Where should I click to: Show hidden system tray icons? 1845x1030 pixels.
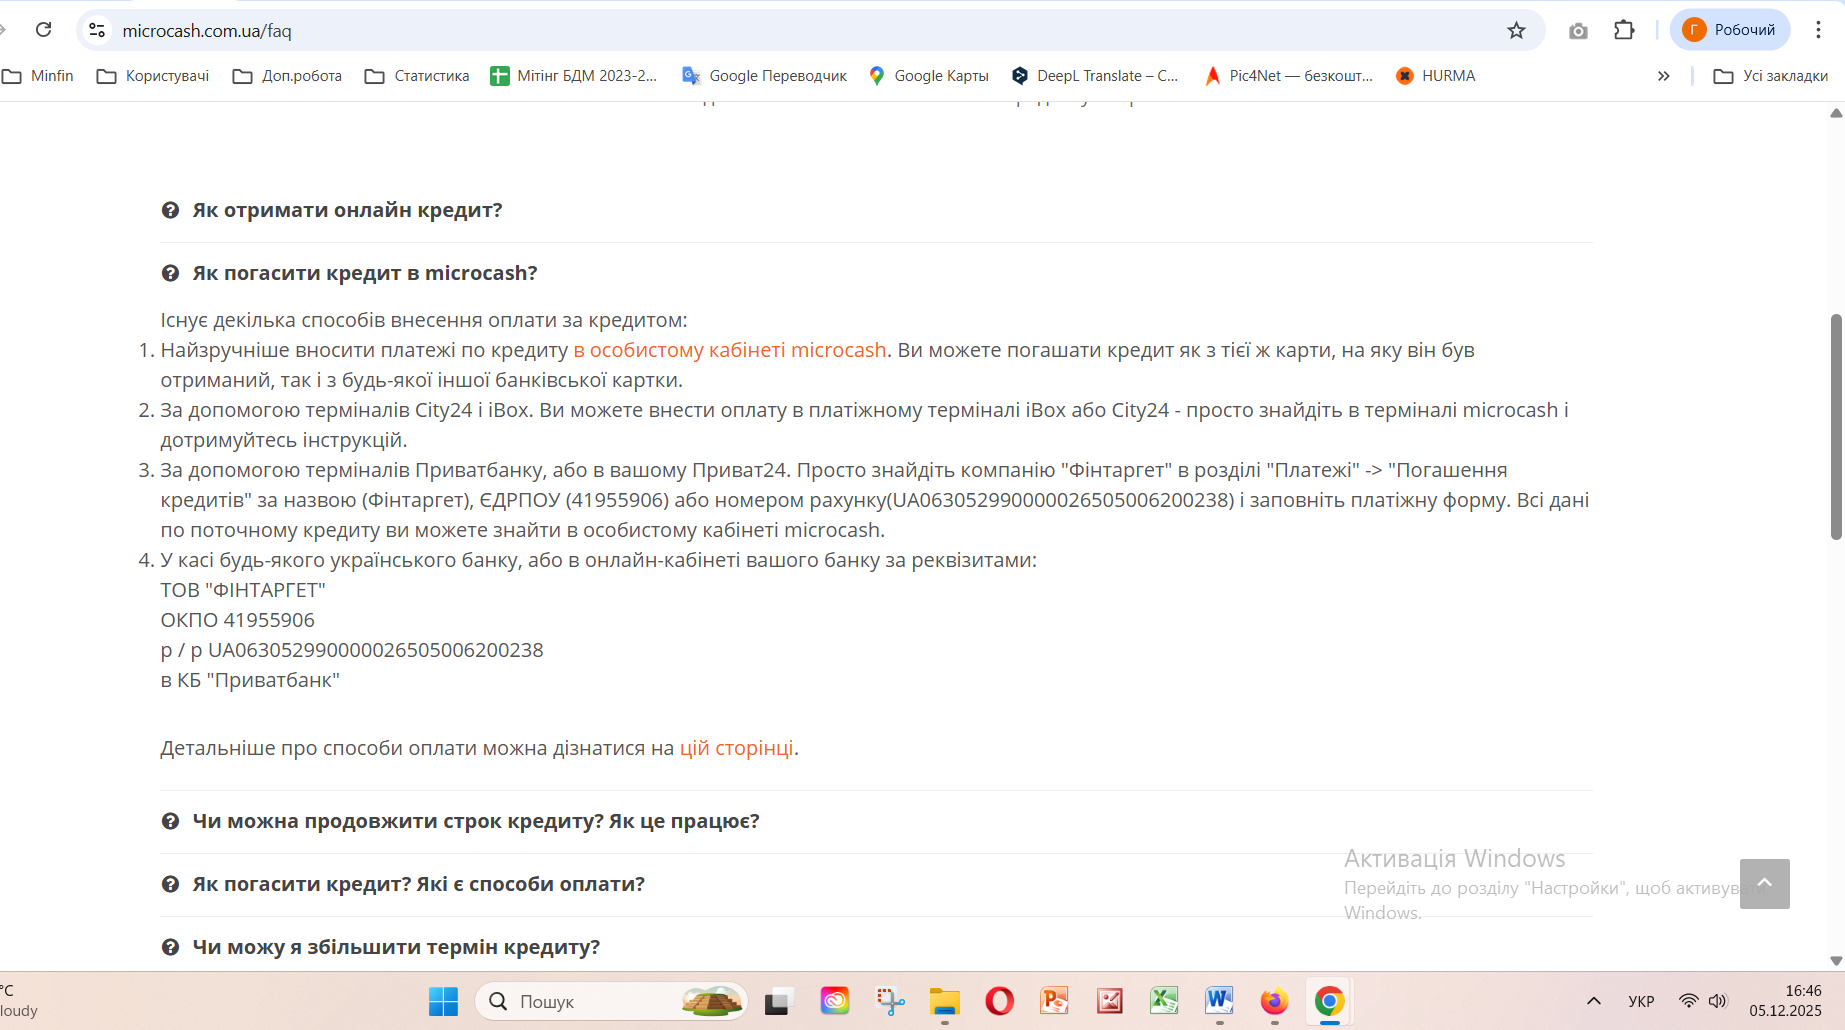pyautogui.click(x=1594, y=1001)
